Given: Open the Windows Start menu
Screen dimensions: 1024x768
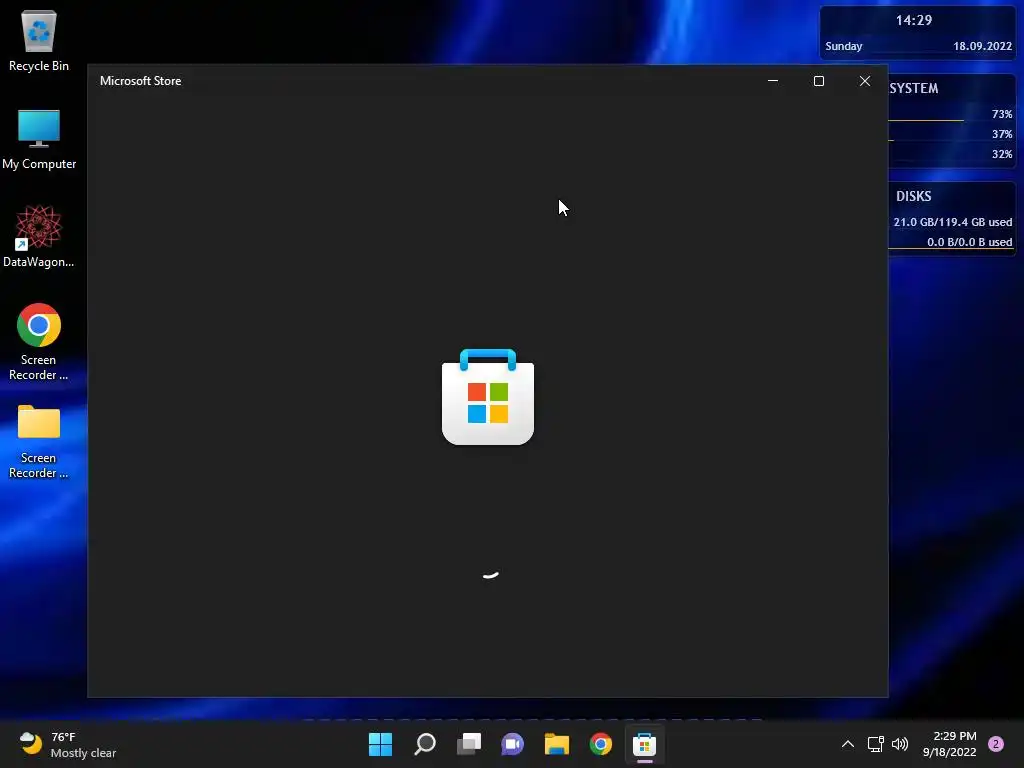Looking at the screenshot, I should (x=380, y=744).
